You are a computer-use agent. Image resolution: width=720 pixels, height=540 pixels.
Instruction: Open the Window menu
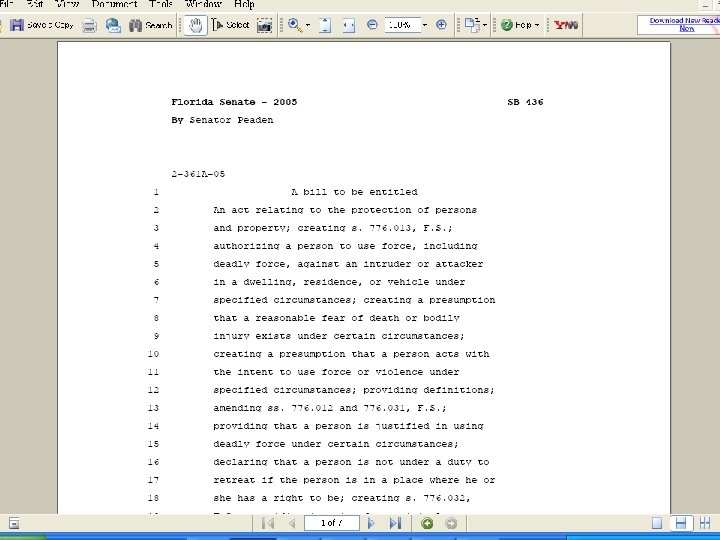coord(203,5)
